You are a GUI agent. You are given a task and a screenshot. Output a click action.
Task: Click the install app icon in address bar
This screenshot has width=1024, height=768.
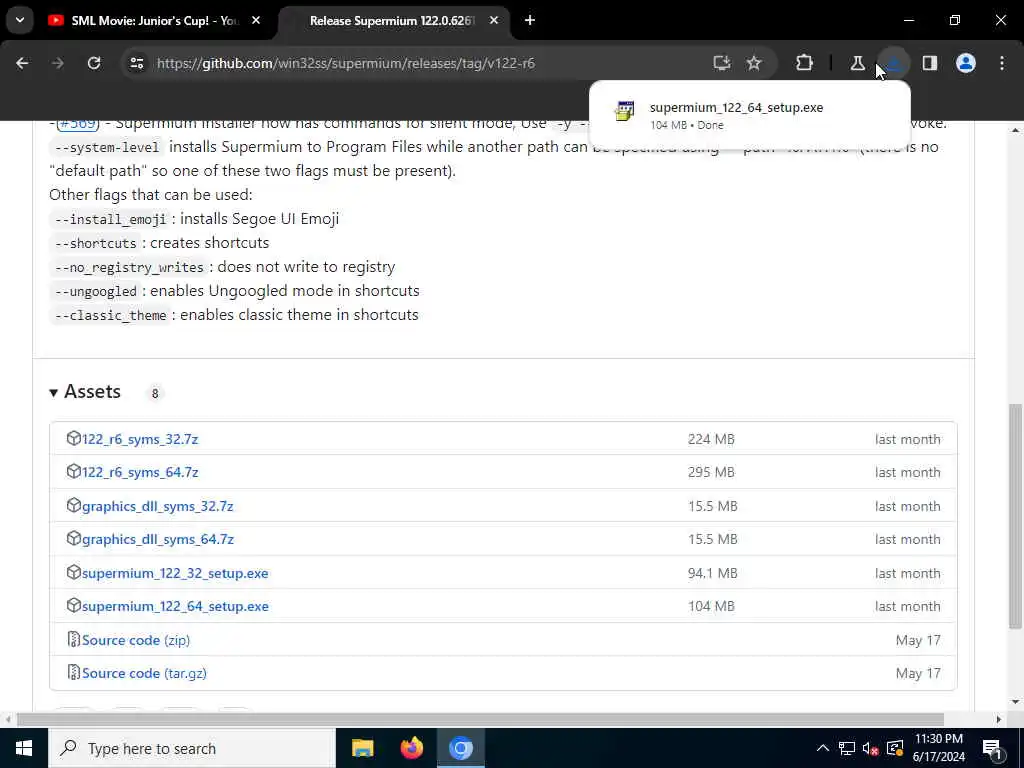[722, 63]
